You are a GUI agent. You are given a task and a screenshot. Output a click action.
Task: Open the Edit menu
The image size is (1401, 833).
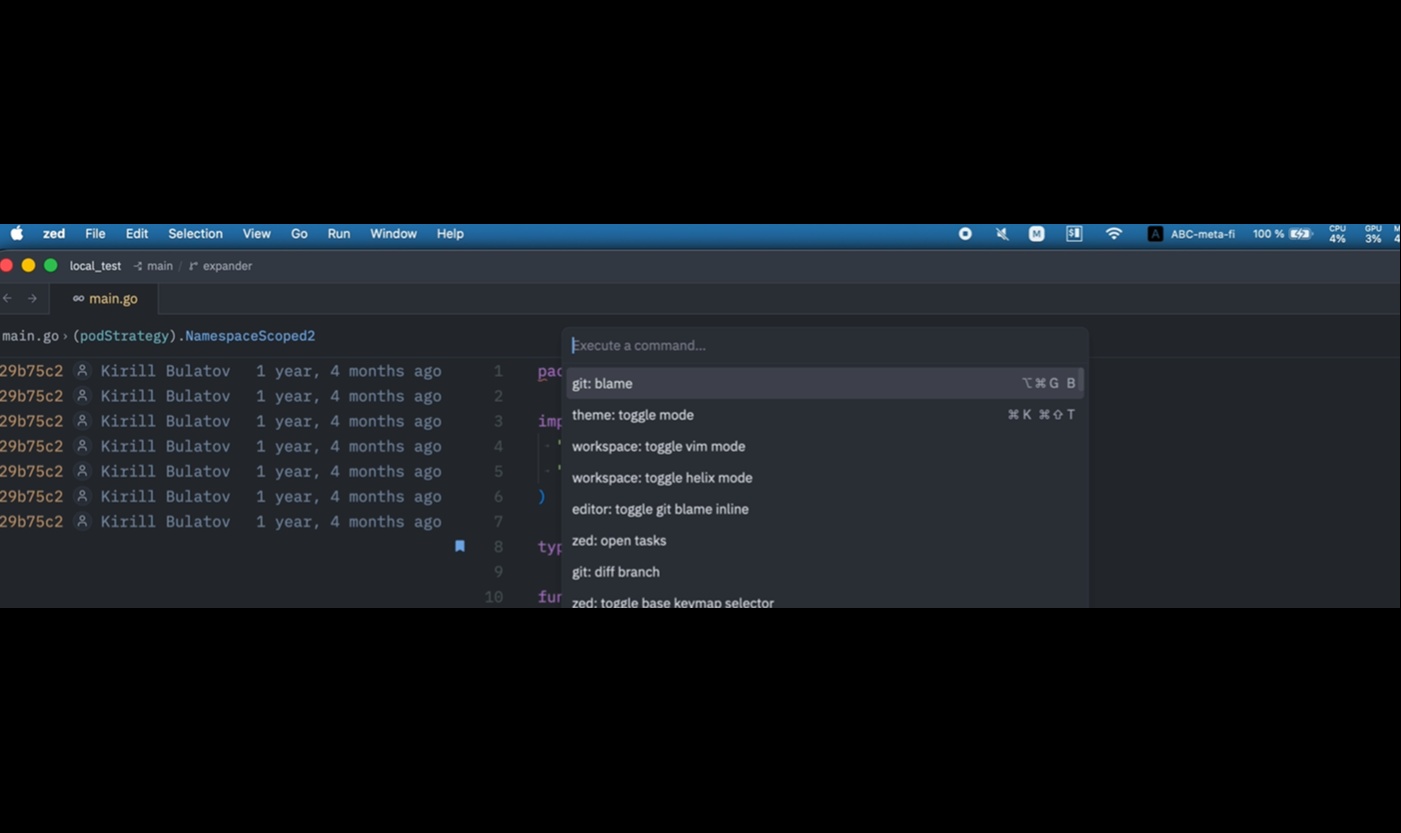pos(137,234)
